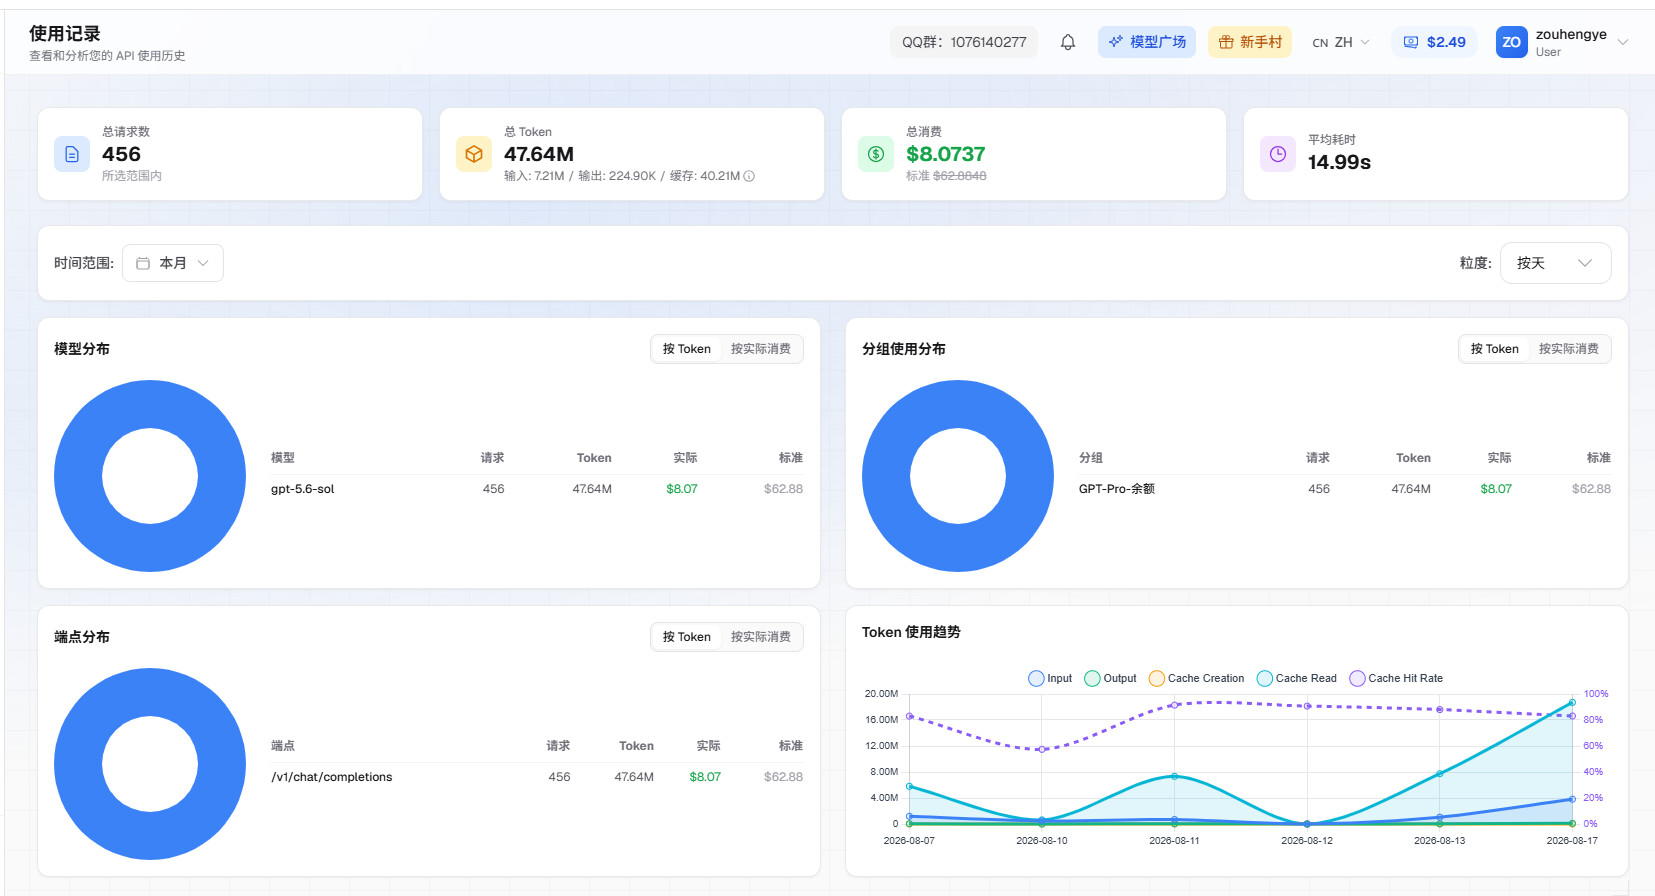This screenshot has width=1655, height=896.
Task: Click the green dollar total cost icon
Action: [x=876, y=154]
